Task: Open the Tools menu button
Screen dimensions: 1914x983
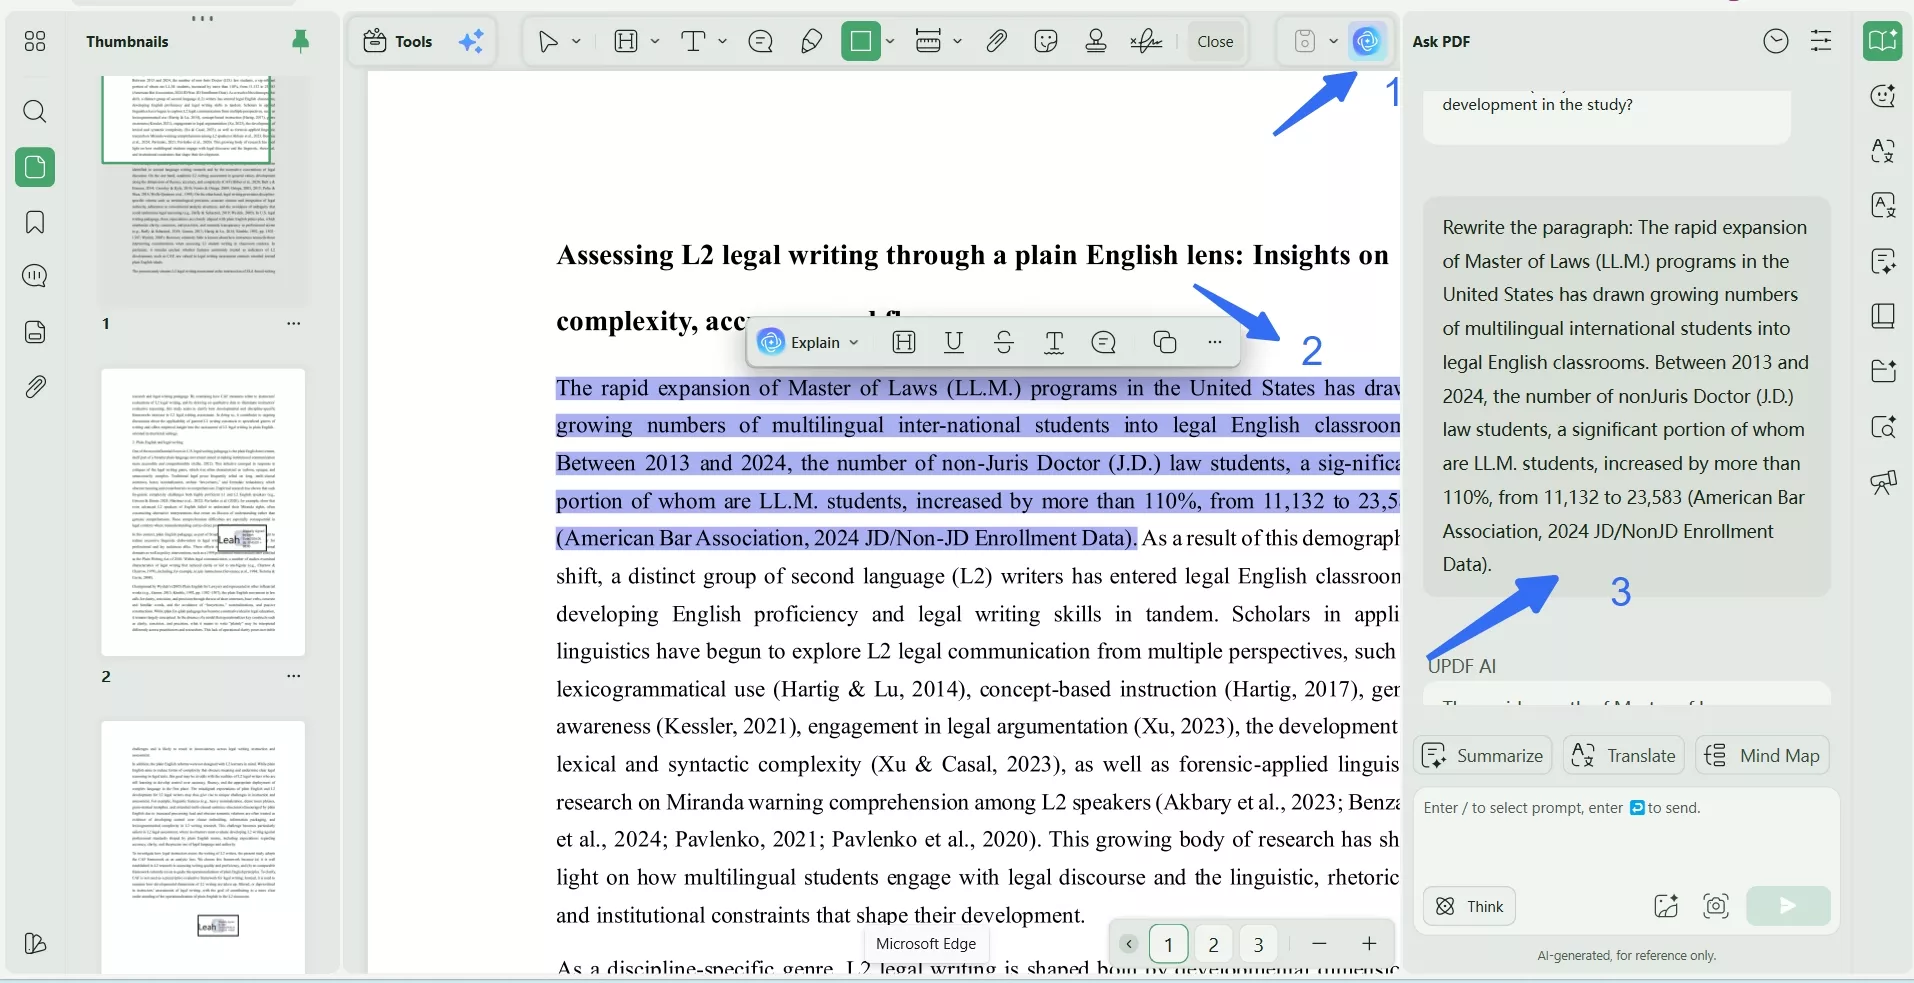Action: [x=398, y=41]
